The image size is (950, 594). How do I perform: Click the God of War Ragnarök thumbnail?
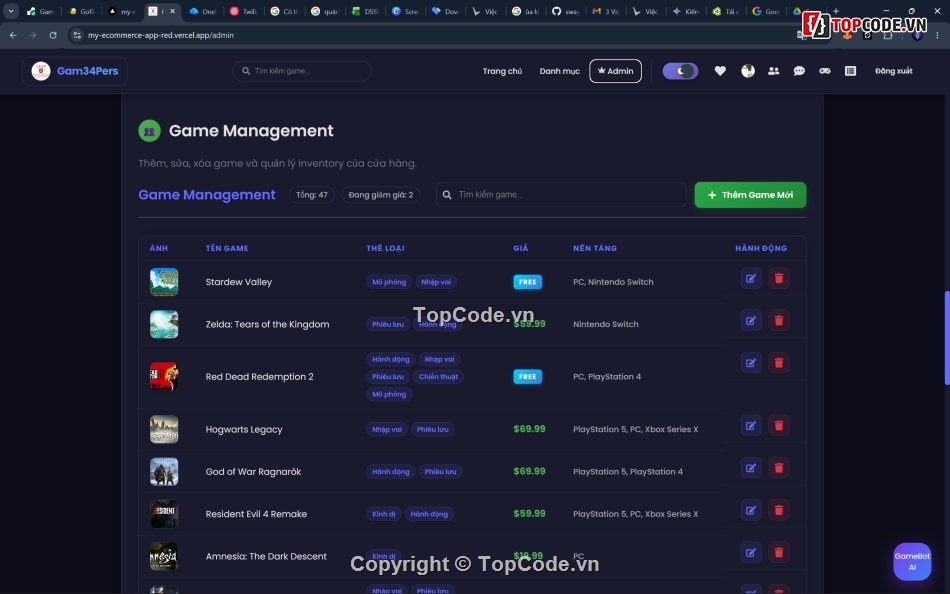[x=164, y=472]
